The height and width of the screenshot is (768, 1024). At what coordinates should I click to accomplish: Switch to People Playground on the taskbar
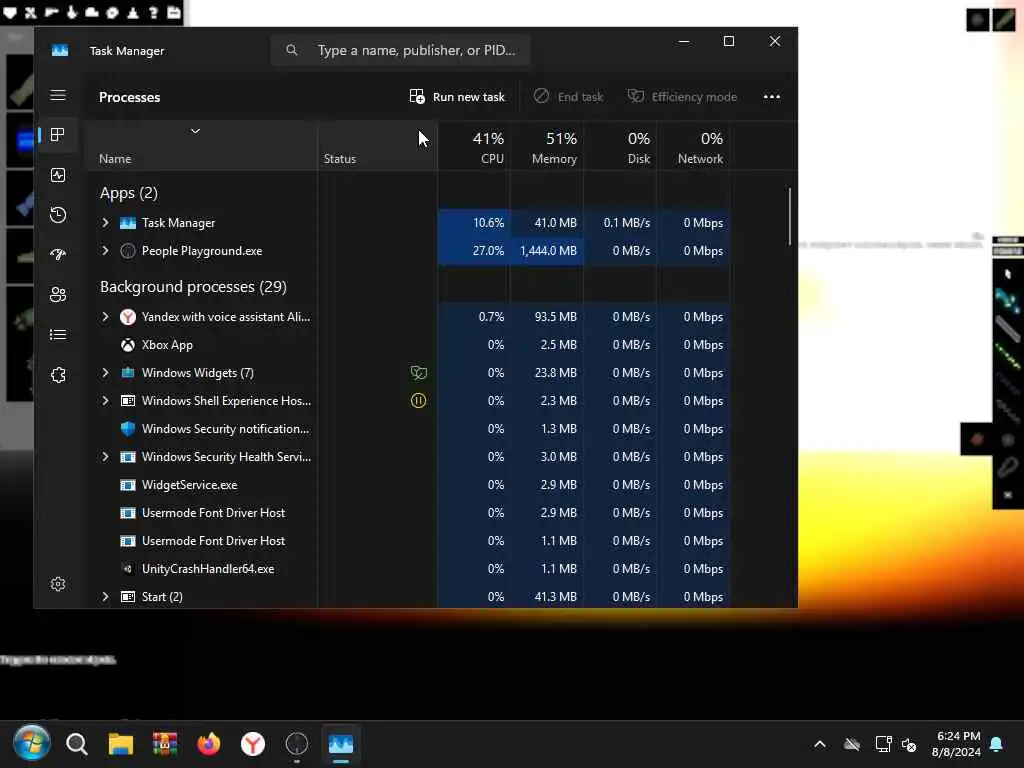click(x=297, y=744)
